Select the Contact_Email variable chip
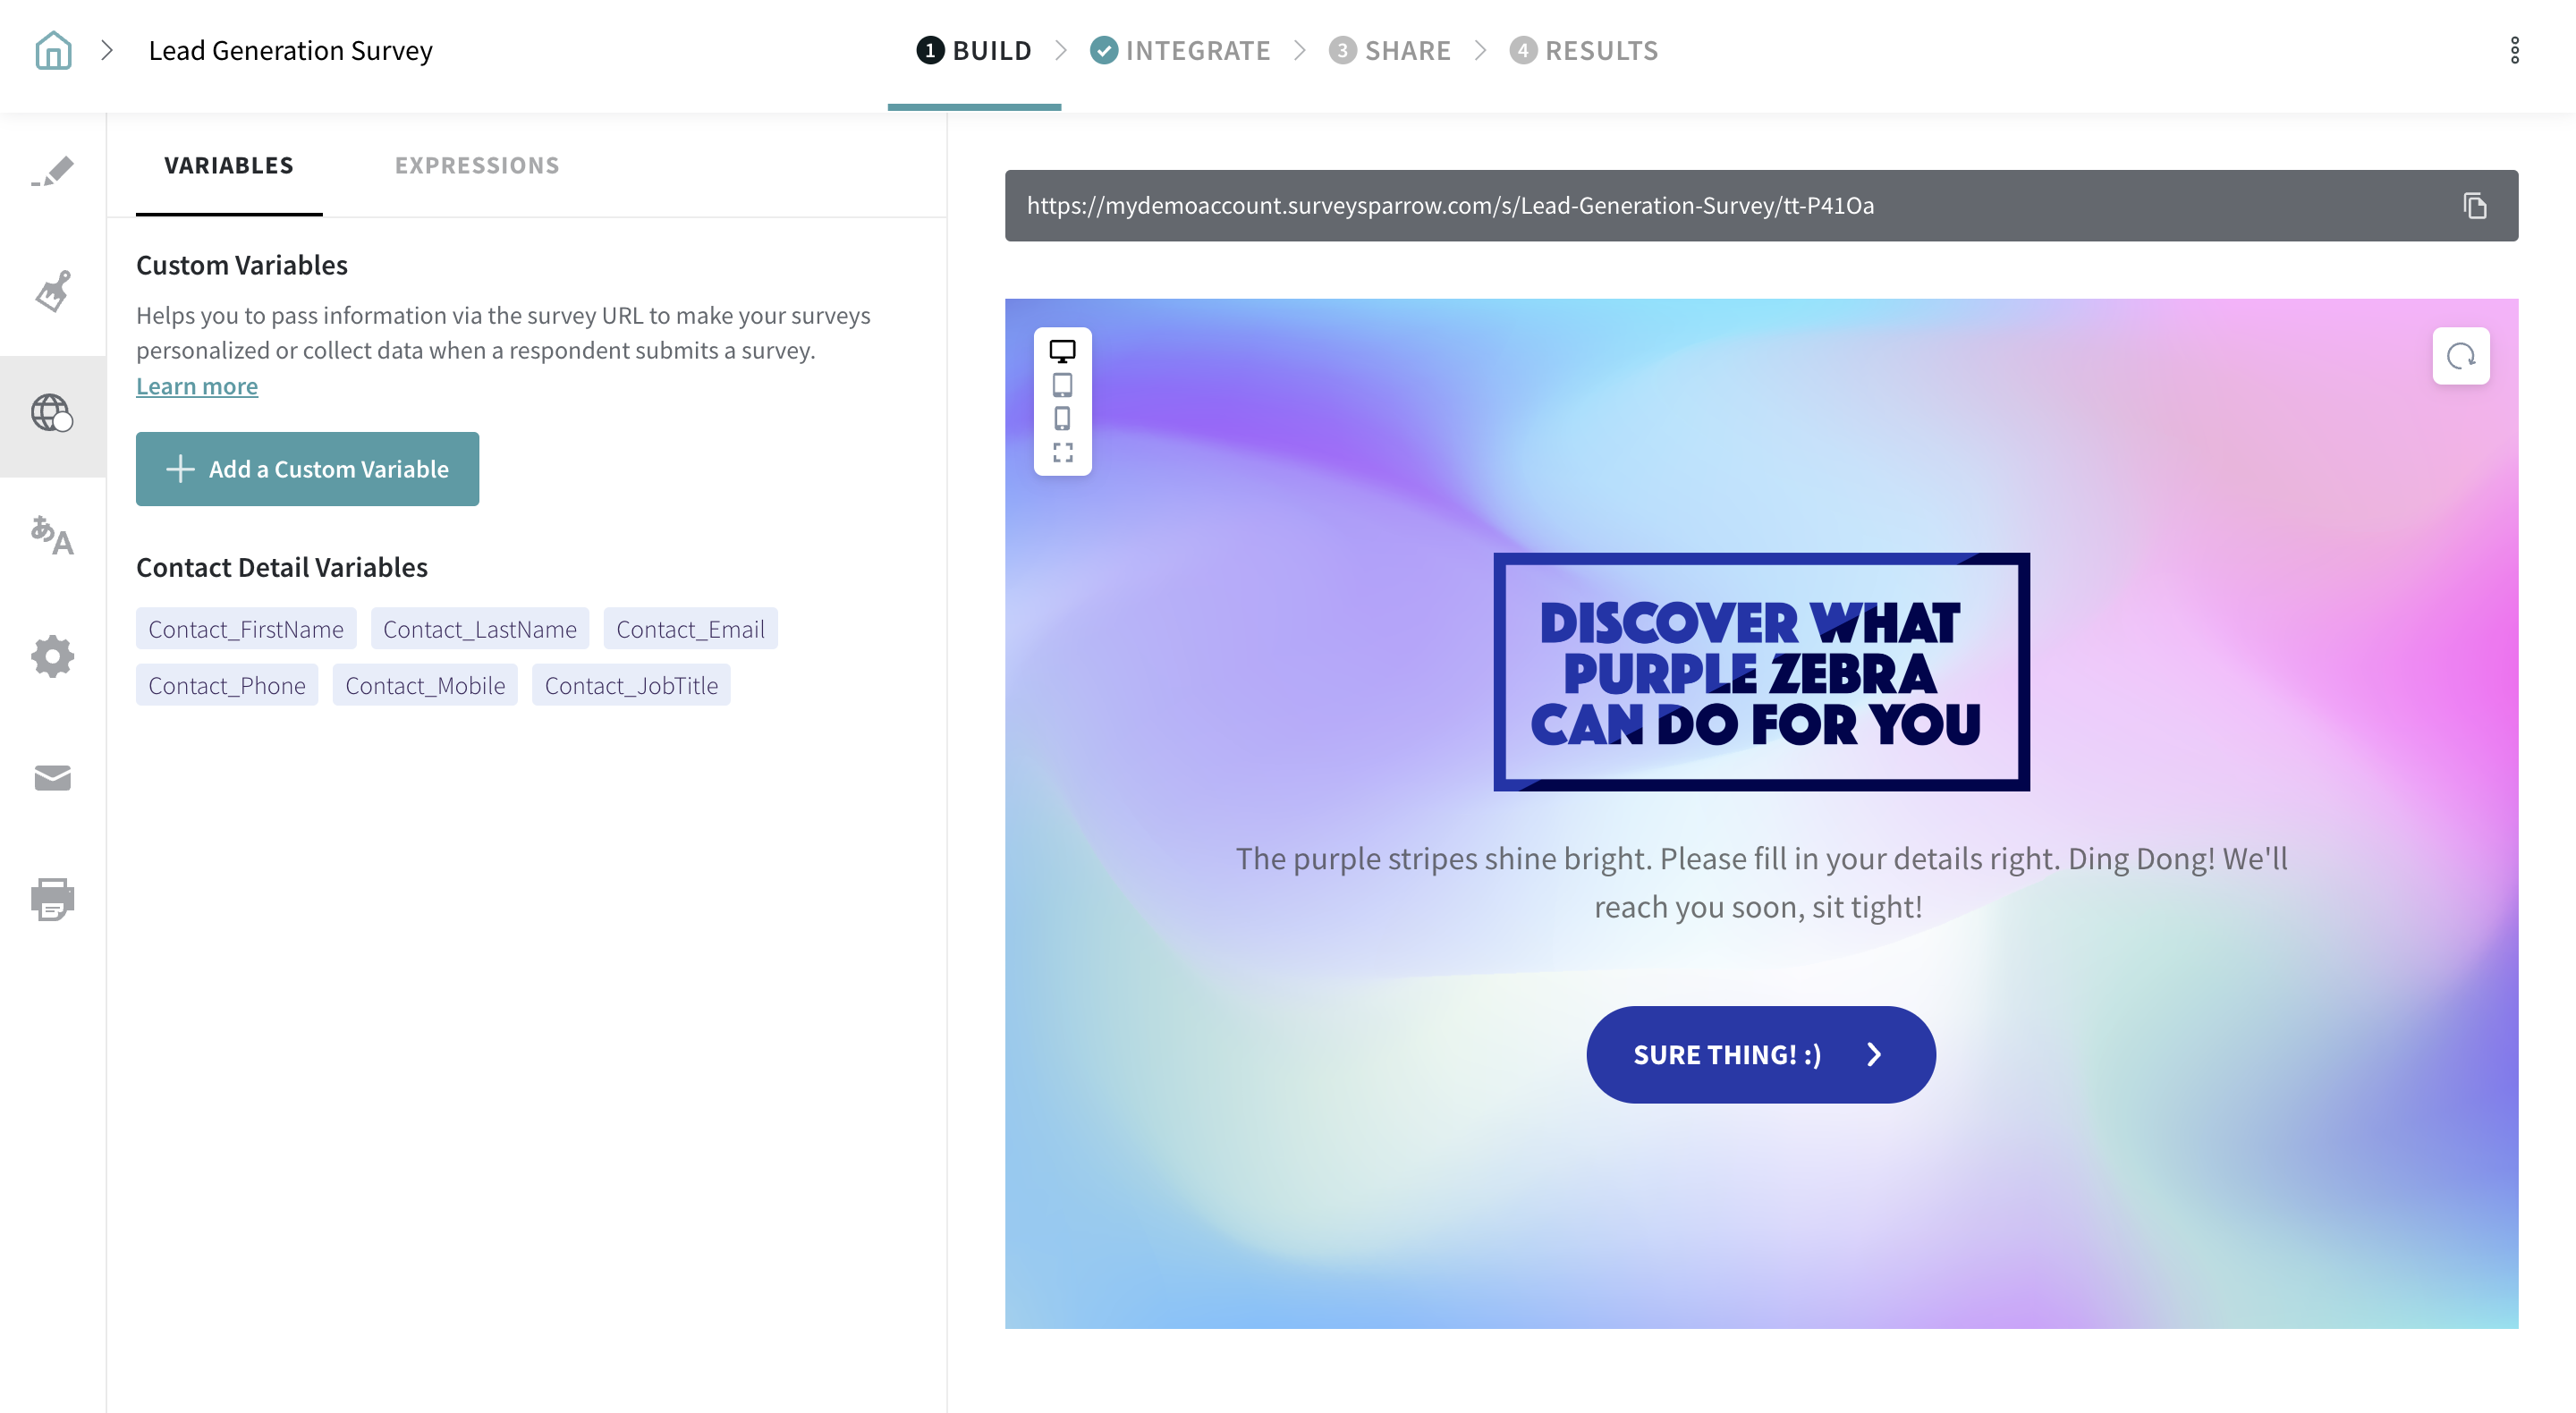The width and height of the screenshot is (2576, 1413). pyautogui.click(x=690, y=629)
